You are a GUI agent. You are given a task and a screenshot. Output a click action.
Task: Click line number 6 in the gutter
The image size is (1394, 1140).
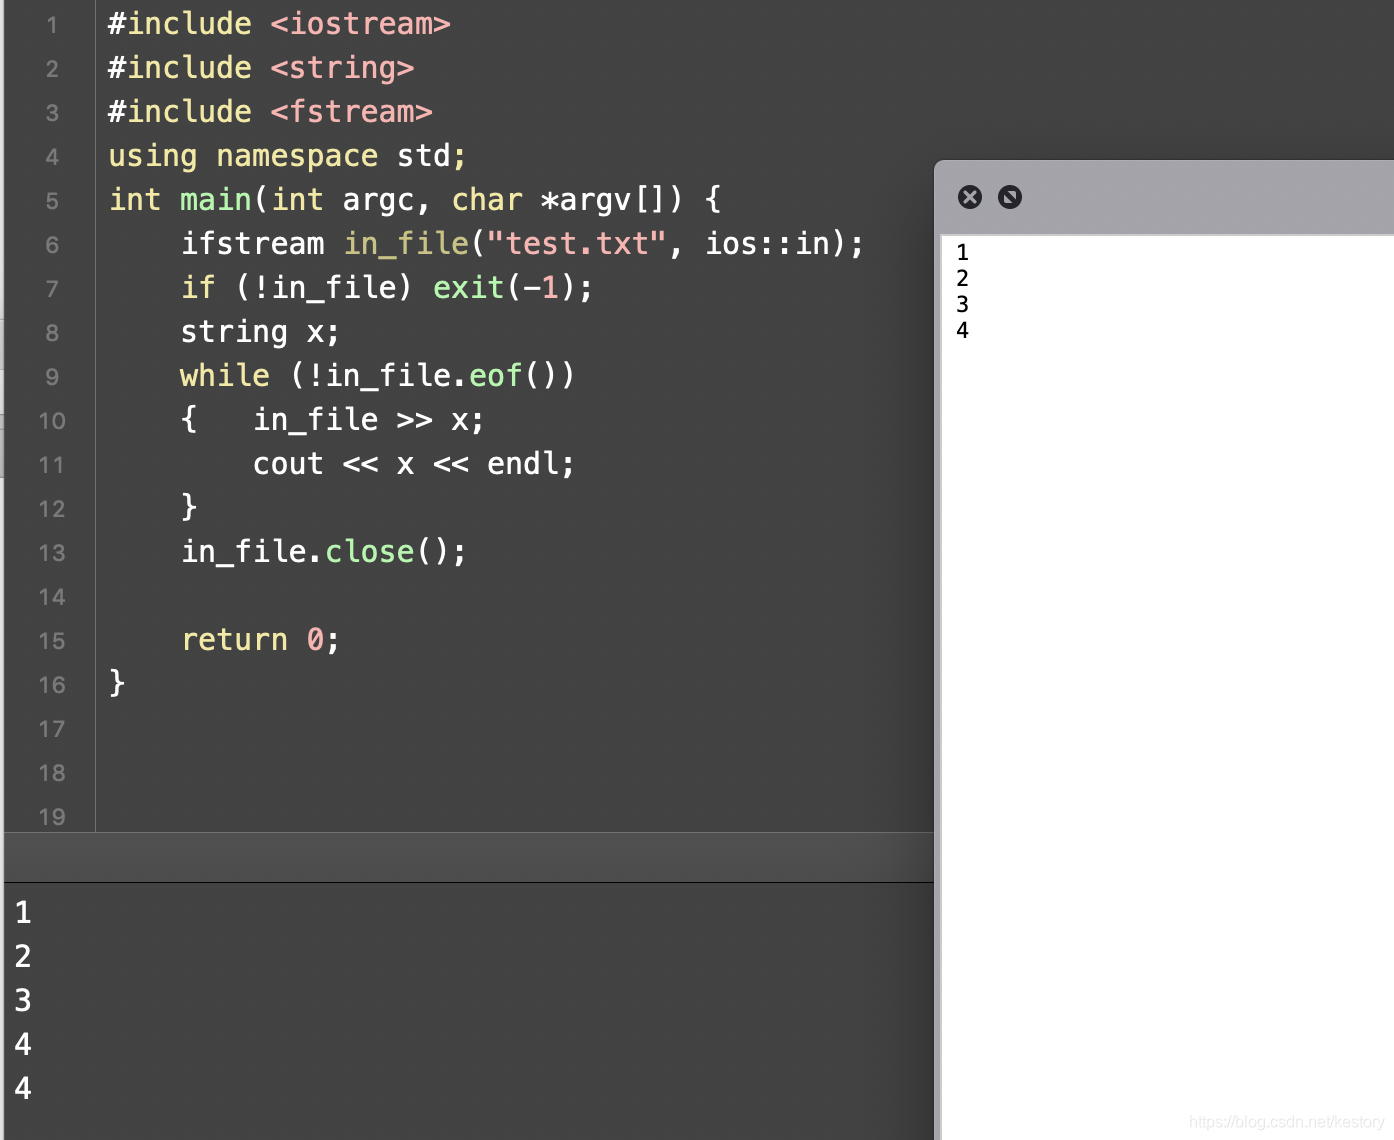[52, 245]
